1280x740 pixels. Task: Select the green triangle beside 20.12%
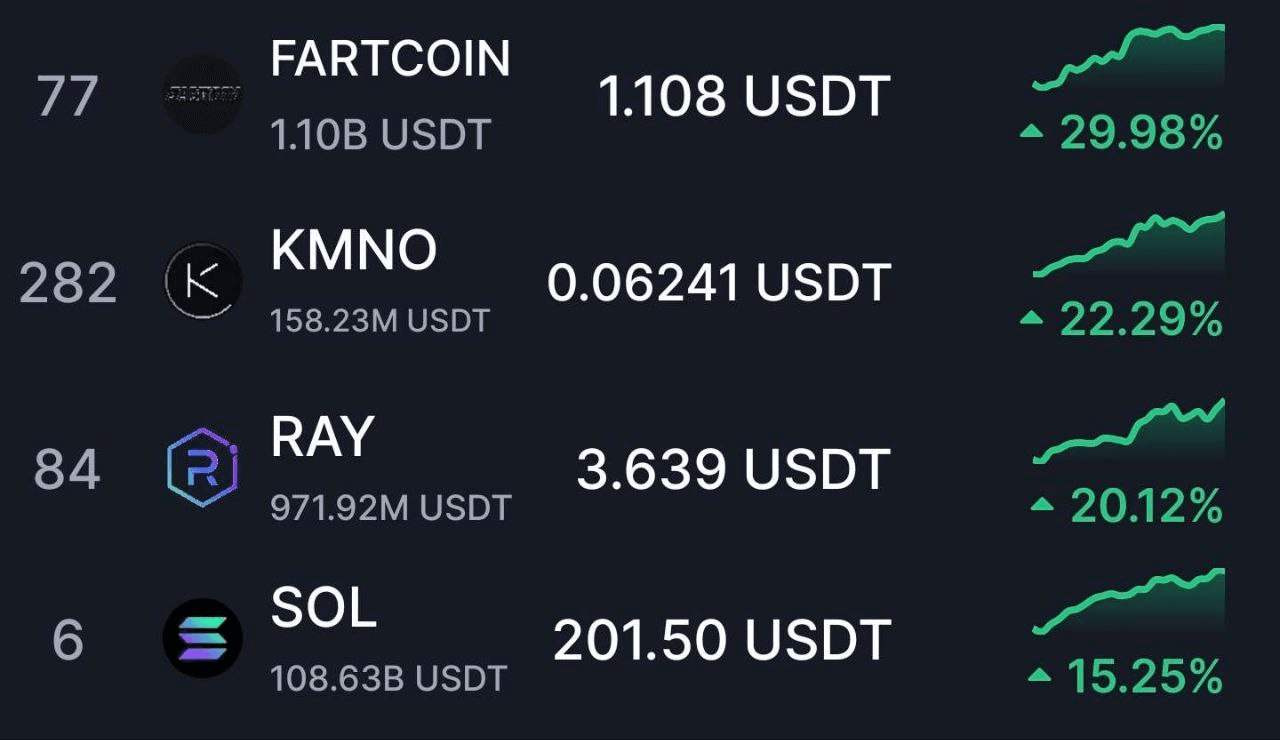[x=1043, y=505]
